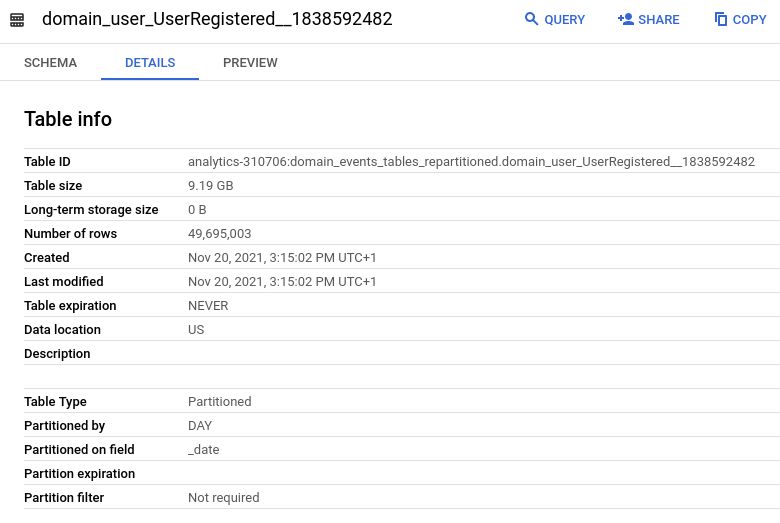Click the Not required filter value
Screen dimensions: 780x523
[x=223, y=498]
